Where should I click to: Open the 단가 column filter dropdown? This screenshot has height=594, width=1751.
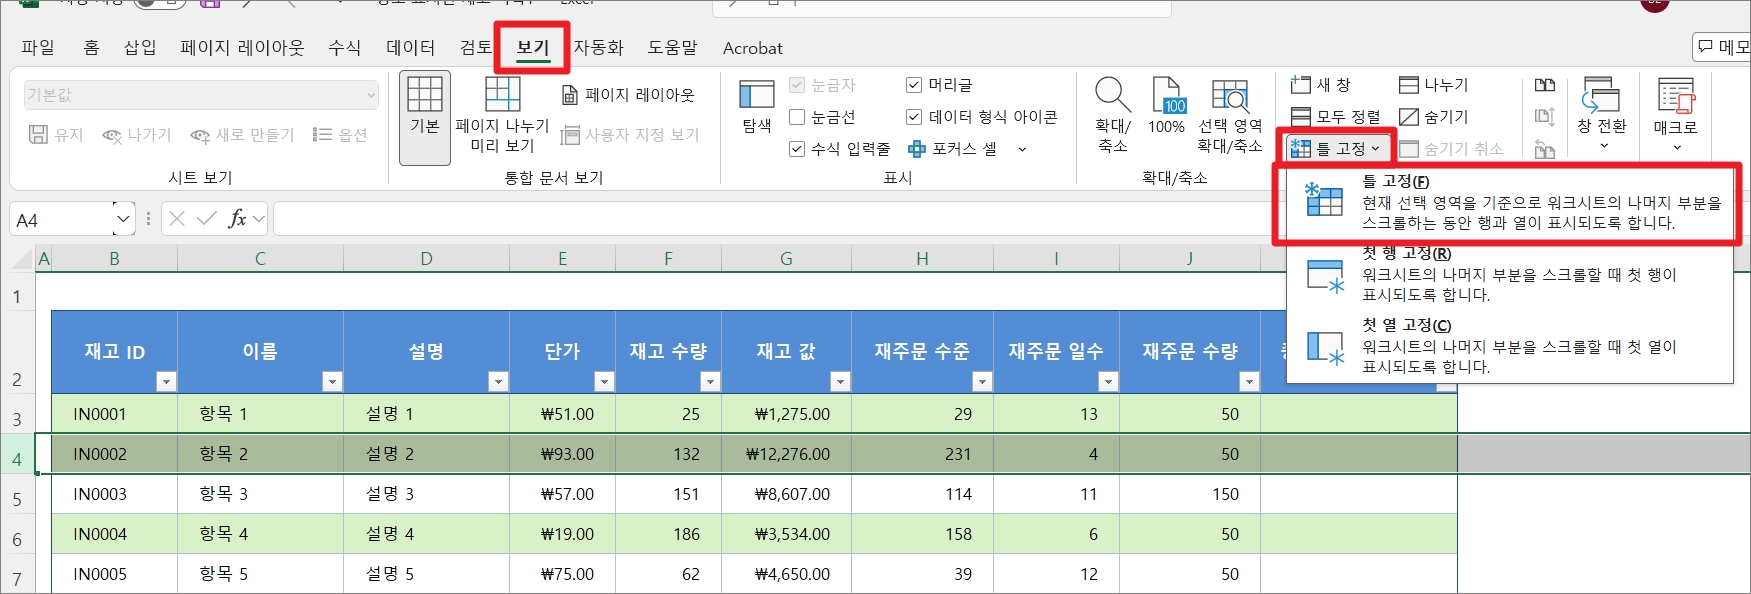pos(604,381)
